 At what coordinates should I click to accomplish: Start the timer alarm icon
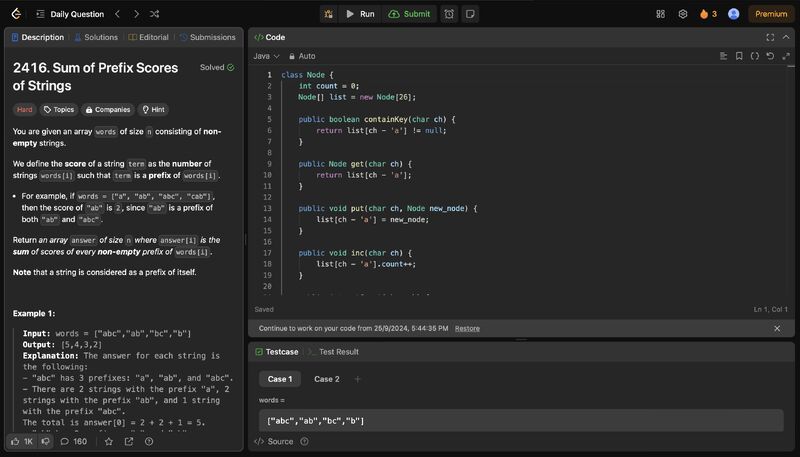click(x=449, y=14)
